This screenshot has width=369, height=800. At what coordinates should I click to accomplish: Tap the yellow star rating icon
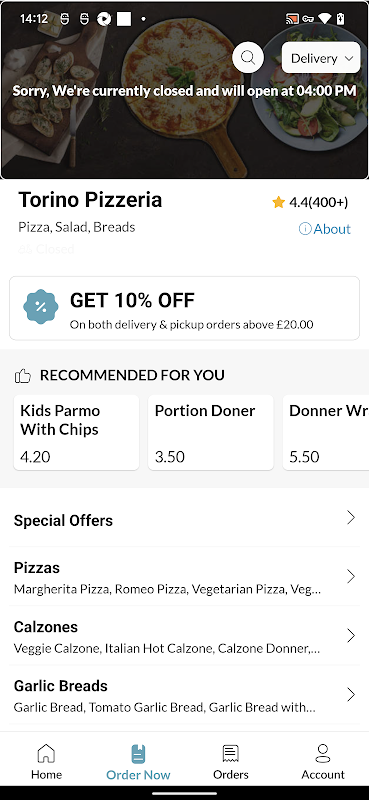[x=278, y=203]
